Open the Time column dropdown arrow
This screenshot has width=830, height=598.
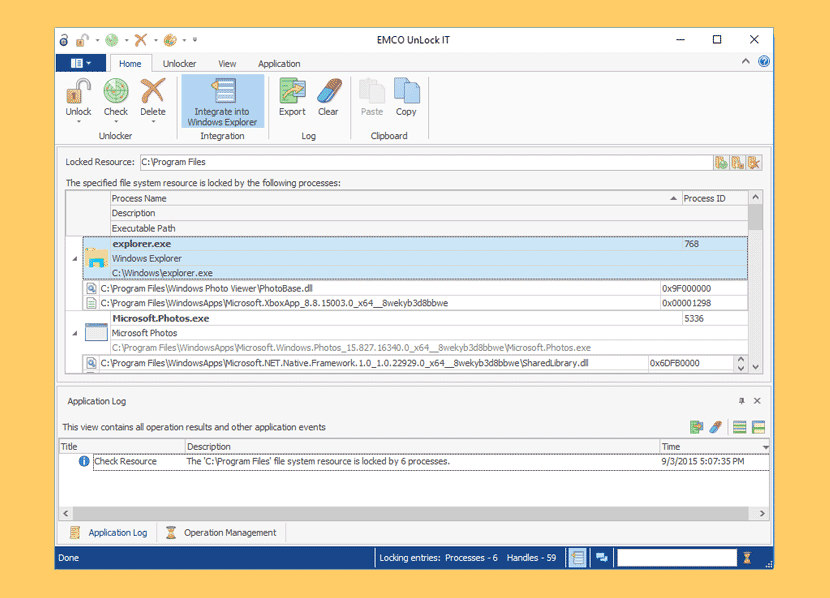point(765,447)
